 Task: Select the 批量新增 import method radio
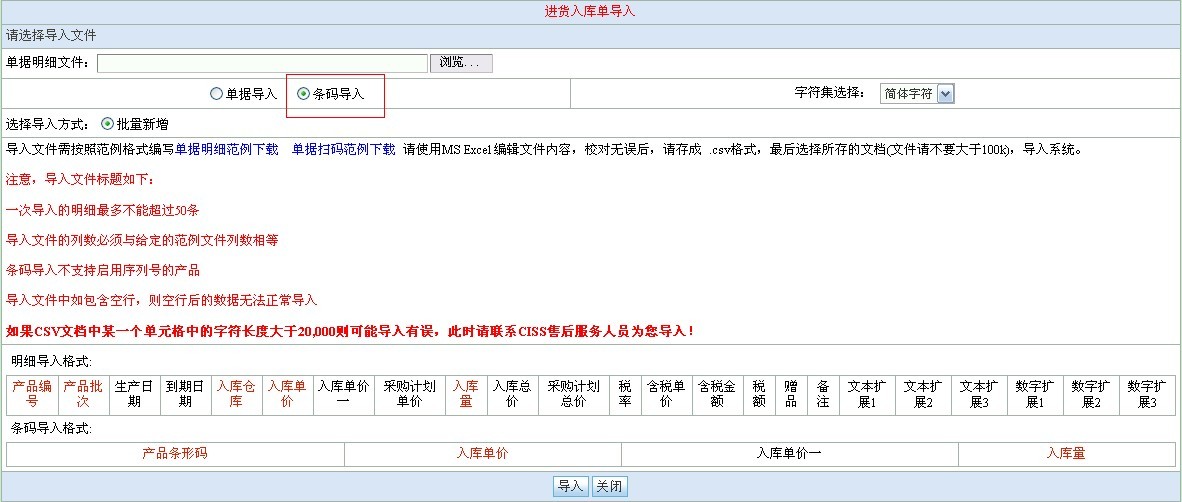[x=108, y=124]
